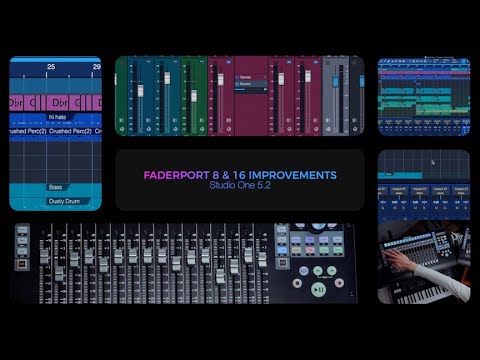
Task: Click the green play/pause button on the FaderPort
Action: [x=318, y=290]
